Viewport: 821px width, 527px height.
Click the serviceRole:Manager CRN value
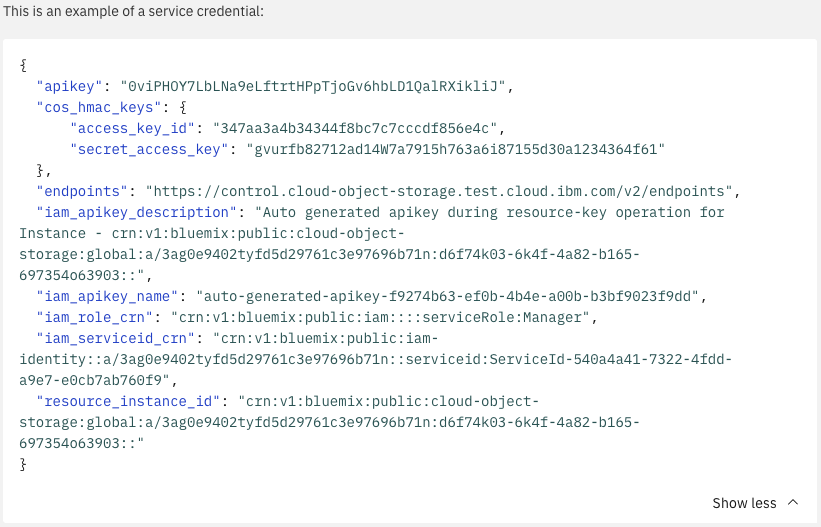pyautogui.click(x=385, y=317)
